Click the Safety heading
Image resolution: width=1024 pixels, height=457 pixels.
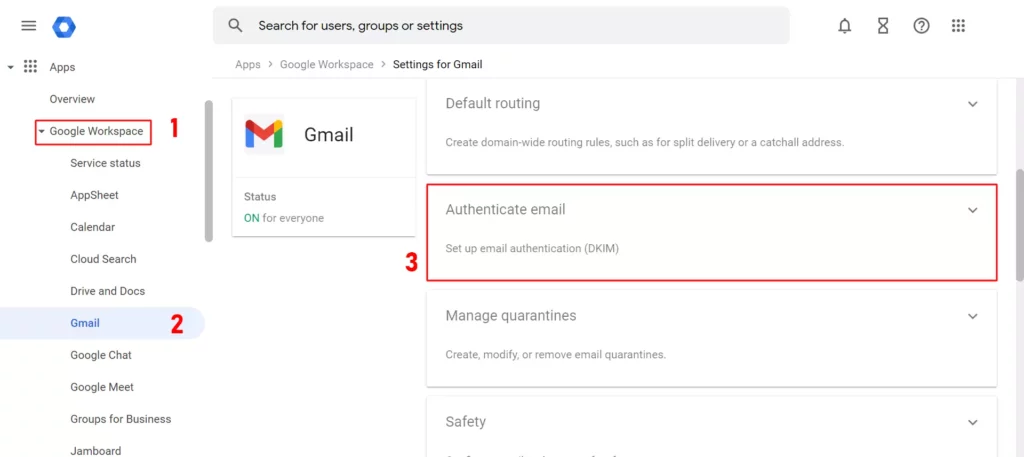coord(466,422)
